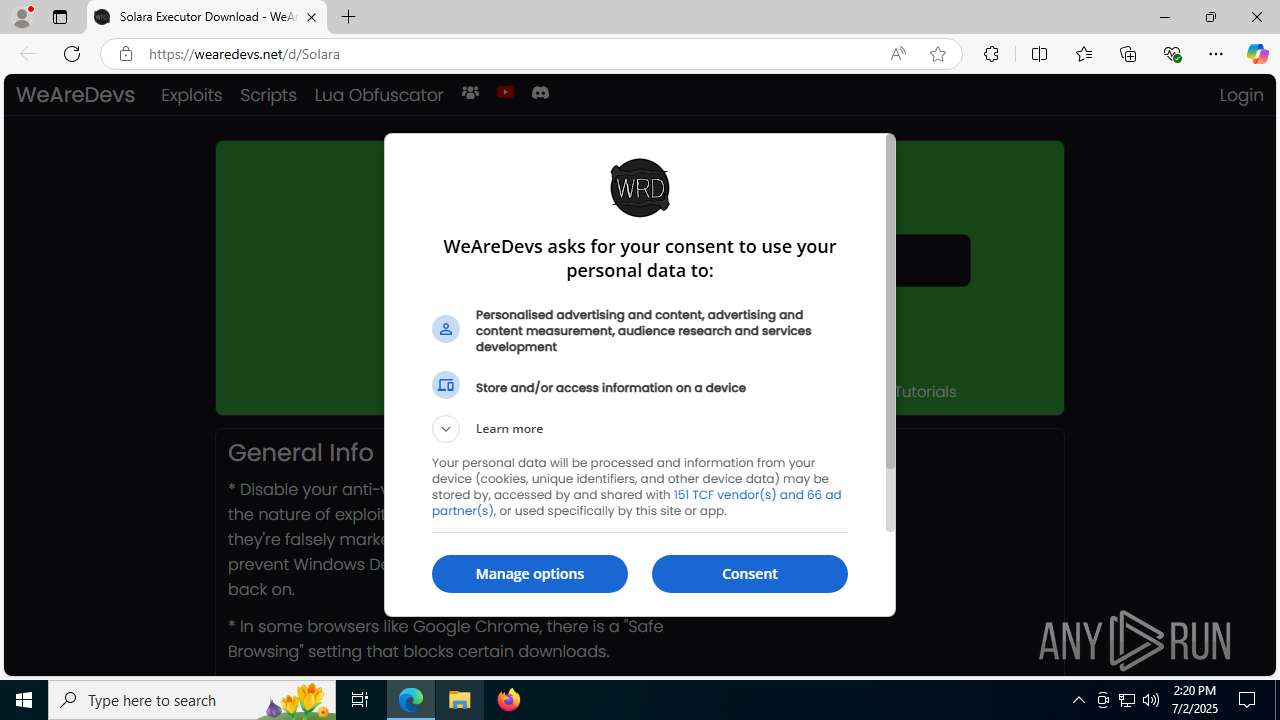Click the browser refresh button
The image size is (1280, 720).
tap(72, 54)
